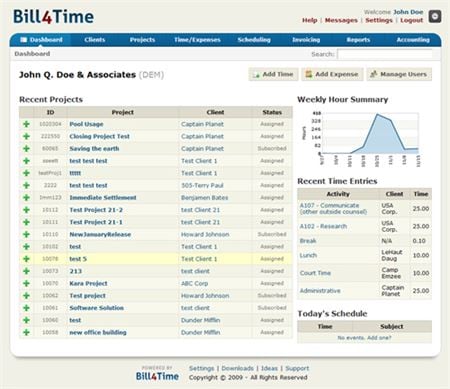The height and width of the screenshot is (389, 450).
Task: Click the footer Bill4Time logo
Action: click(157, 376)
